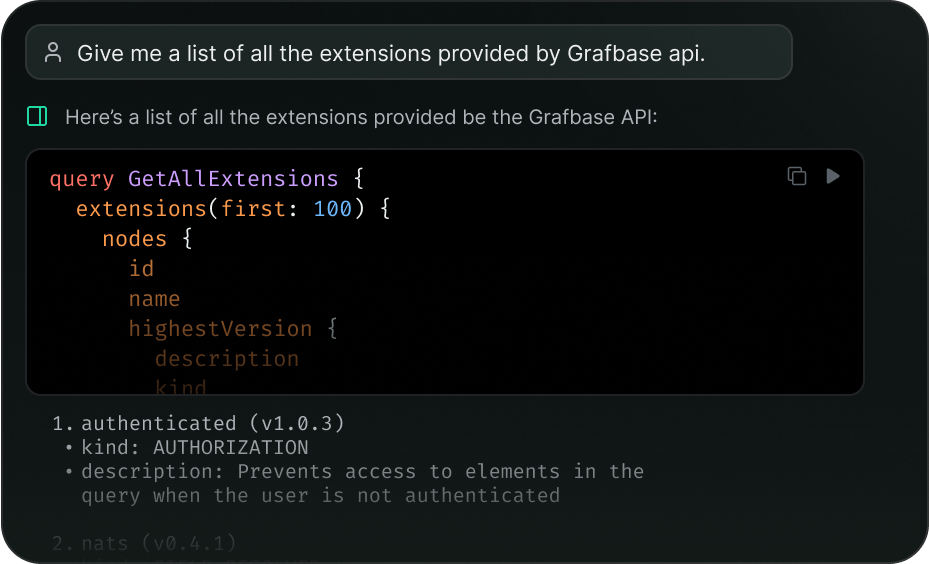
Task: Click the "extensions" field in the query
Action: [140, 209]
